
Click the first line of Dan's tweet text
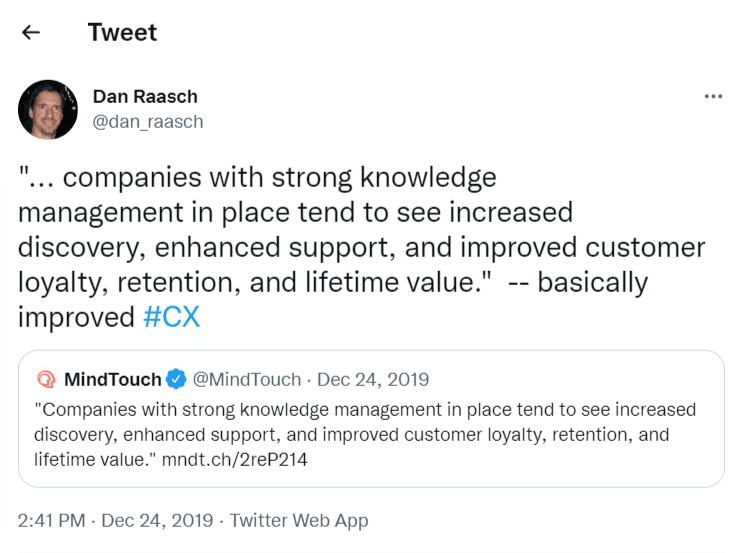(x=258, y=178)
